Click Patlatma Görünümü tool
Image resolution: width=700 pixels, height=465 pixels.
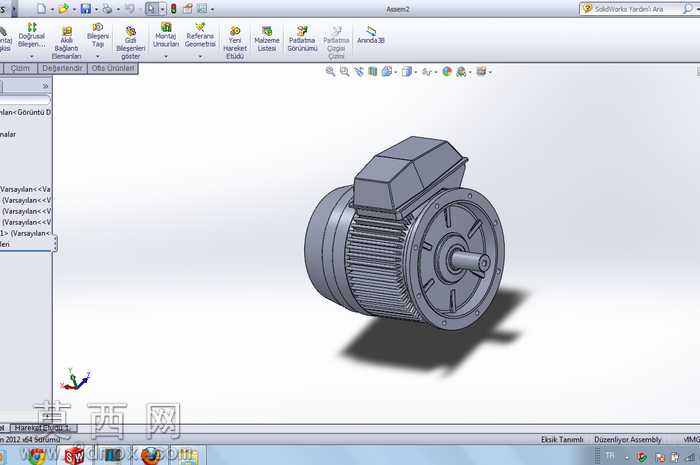(x=302, y=39)
